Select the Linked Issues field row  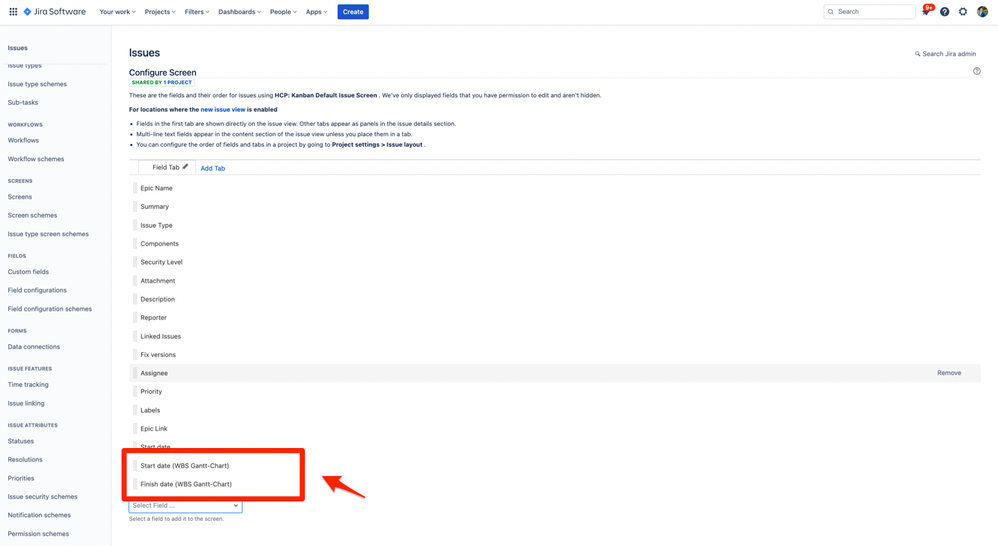tap(555, 336)
